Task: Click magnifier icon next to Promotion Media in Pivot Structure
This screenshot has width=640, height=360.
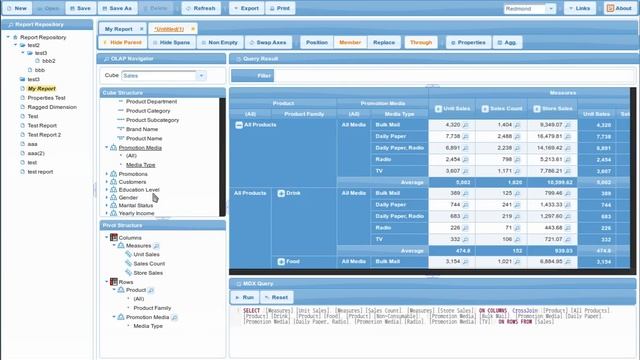Action: (x=174, y=317)
